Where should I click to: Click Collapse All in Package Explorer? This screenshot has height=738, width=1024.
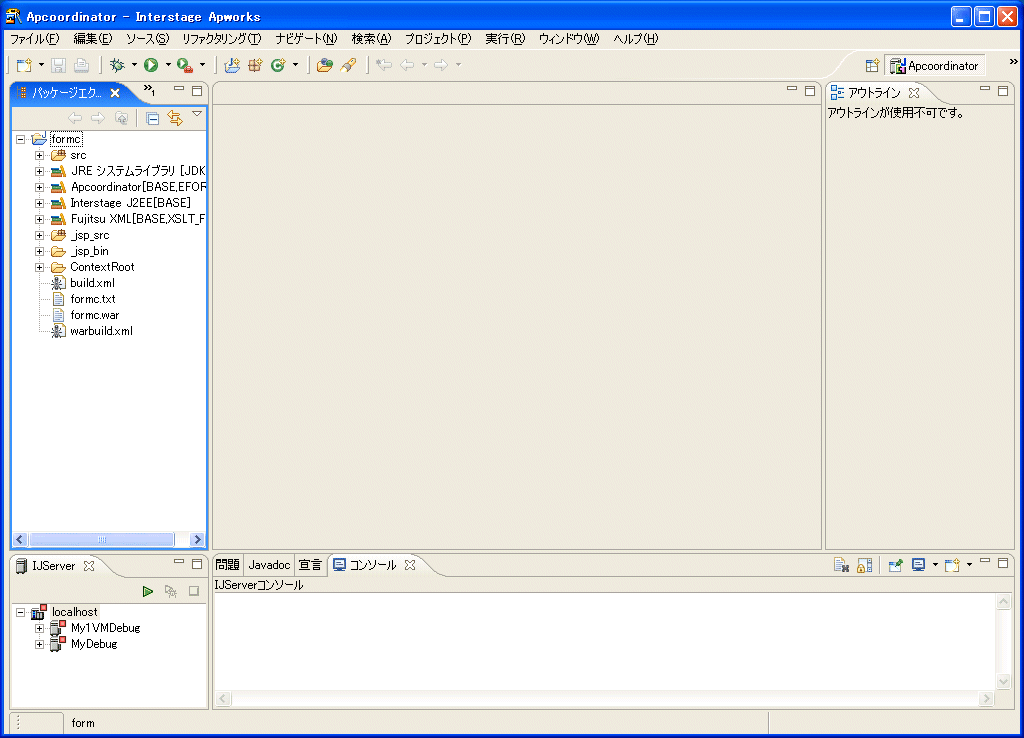pyautogui.click(x=152, y=118)
